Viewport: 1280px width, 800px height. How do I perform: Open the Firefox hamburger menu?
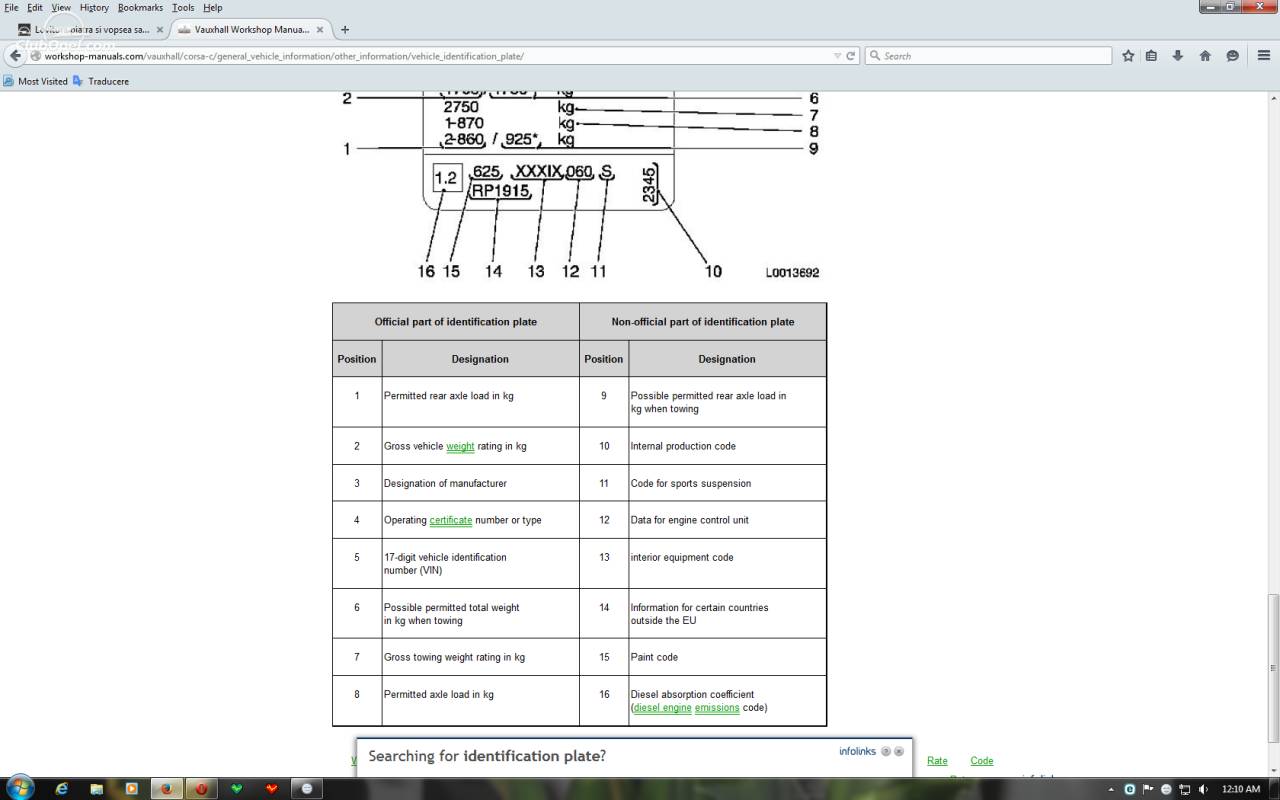click(x=1264, y=56)
